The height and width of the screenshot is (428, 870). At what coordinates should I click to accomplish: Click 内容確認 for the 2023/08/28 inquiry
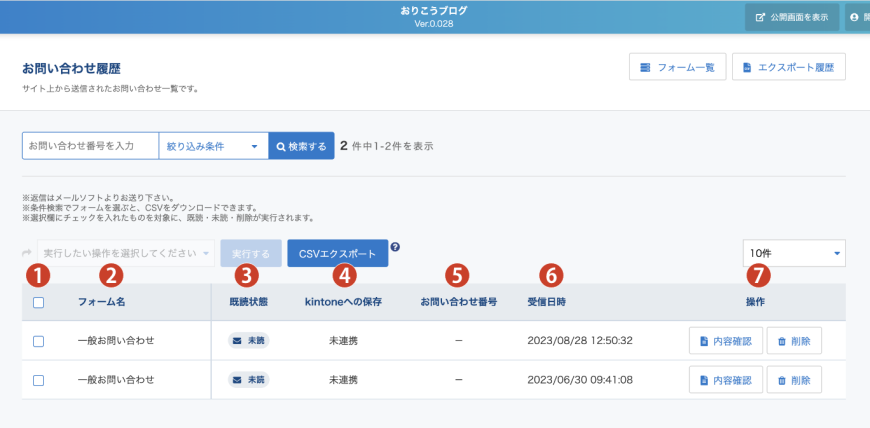tap(725, 341)
